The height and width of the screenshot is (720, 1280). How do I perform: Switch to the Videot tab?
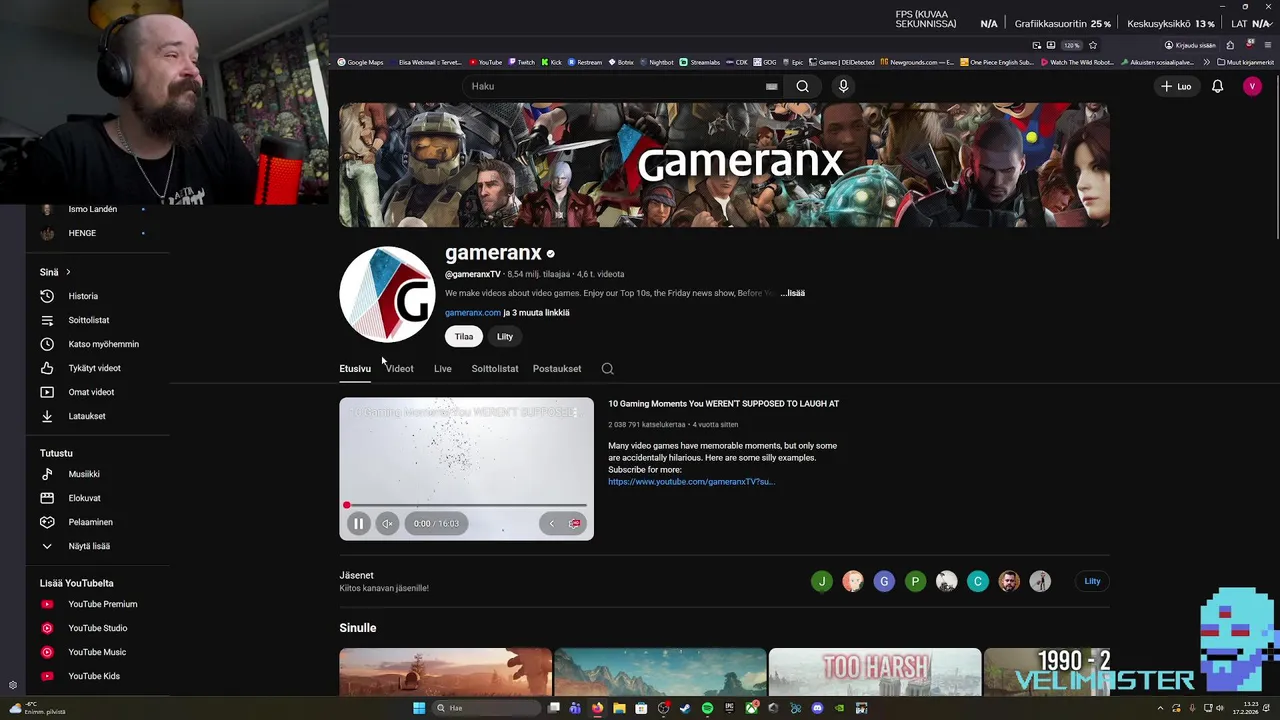tap(400, 368)
